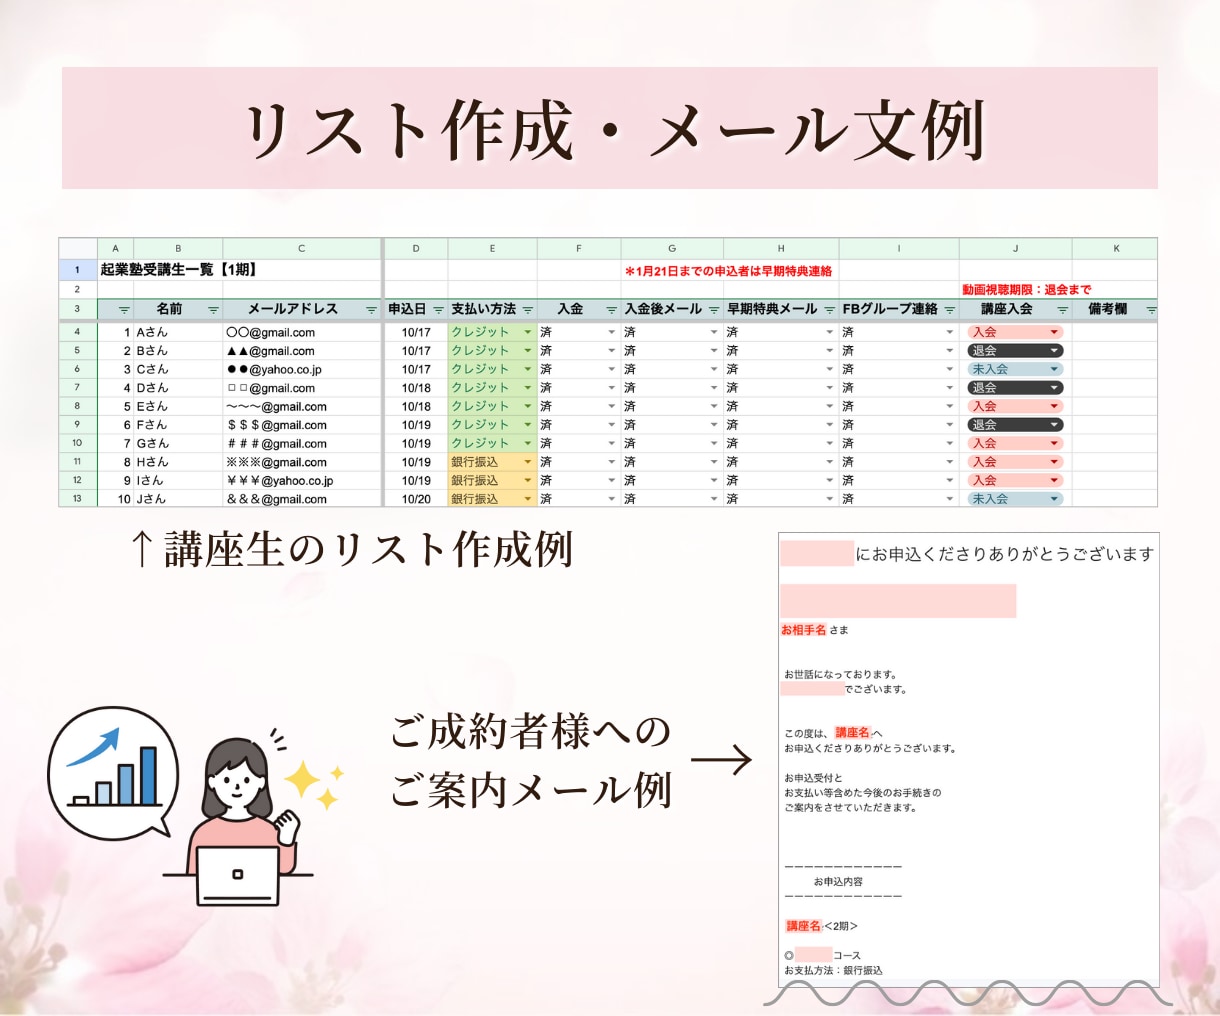Viewport: 1220px width, 1016px height.
Task: Select column A header
Action: tap(115, 249)
